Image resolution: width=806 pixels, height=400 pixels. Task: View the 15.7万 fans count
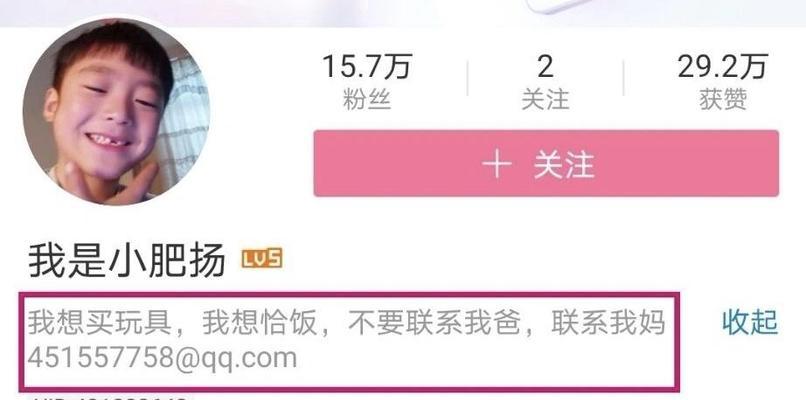tap(367, 67)
